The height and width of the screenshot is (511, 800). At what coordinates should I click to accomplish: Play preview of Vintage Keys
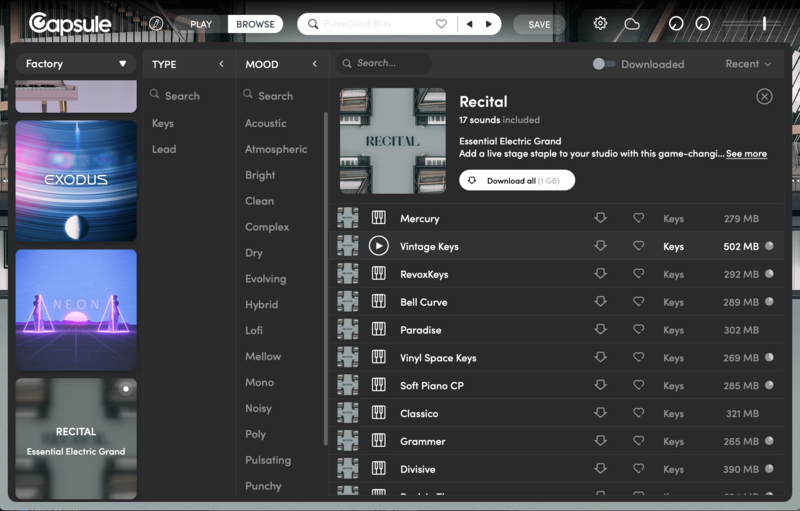tap(378, 246)
